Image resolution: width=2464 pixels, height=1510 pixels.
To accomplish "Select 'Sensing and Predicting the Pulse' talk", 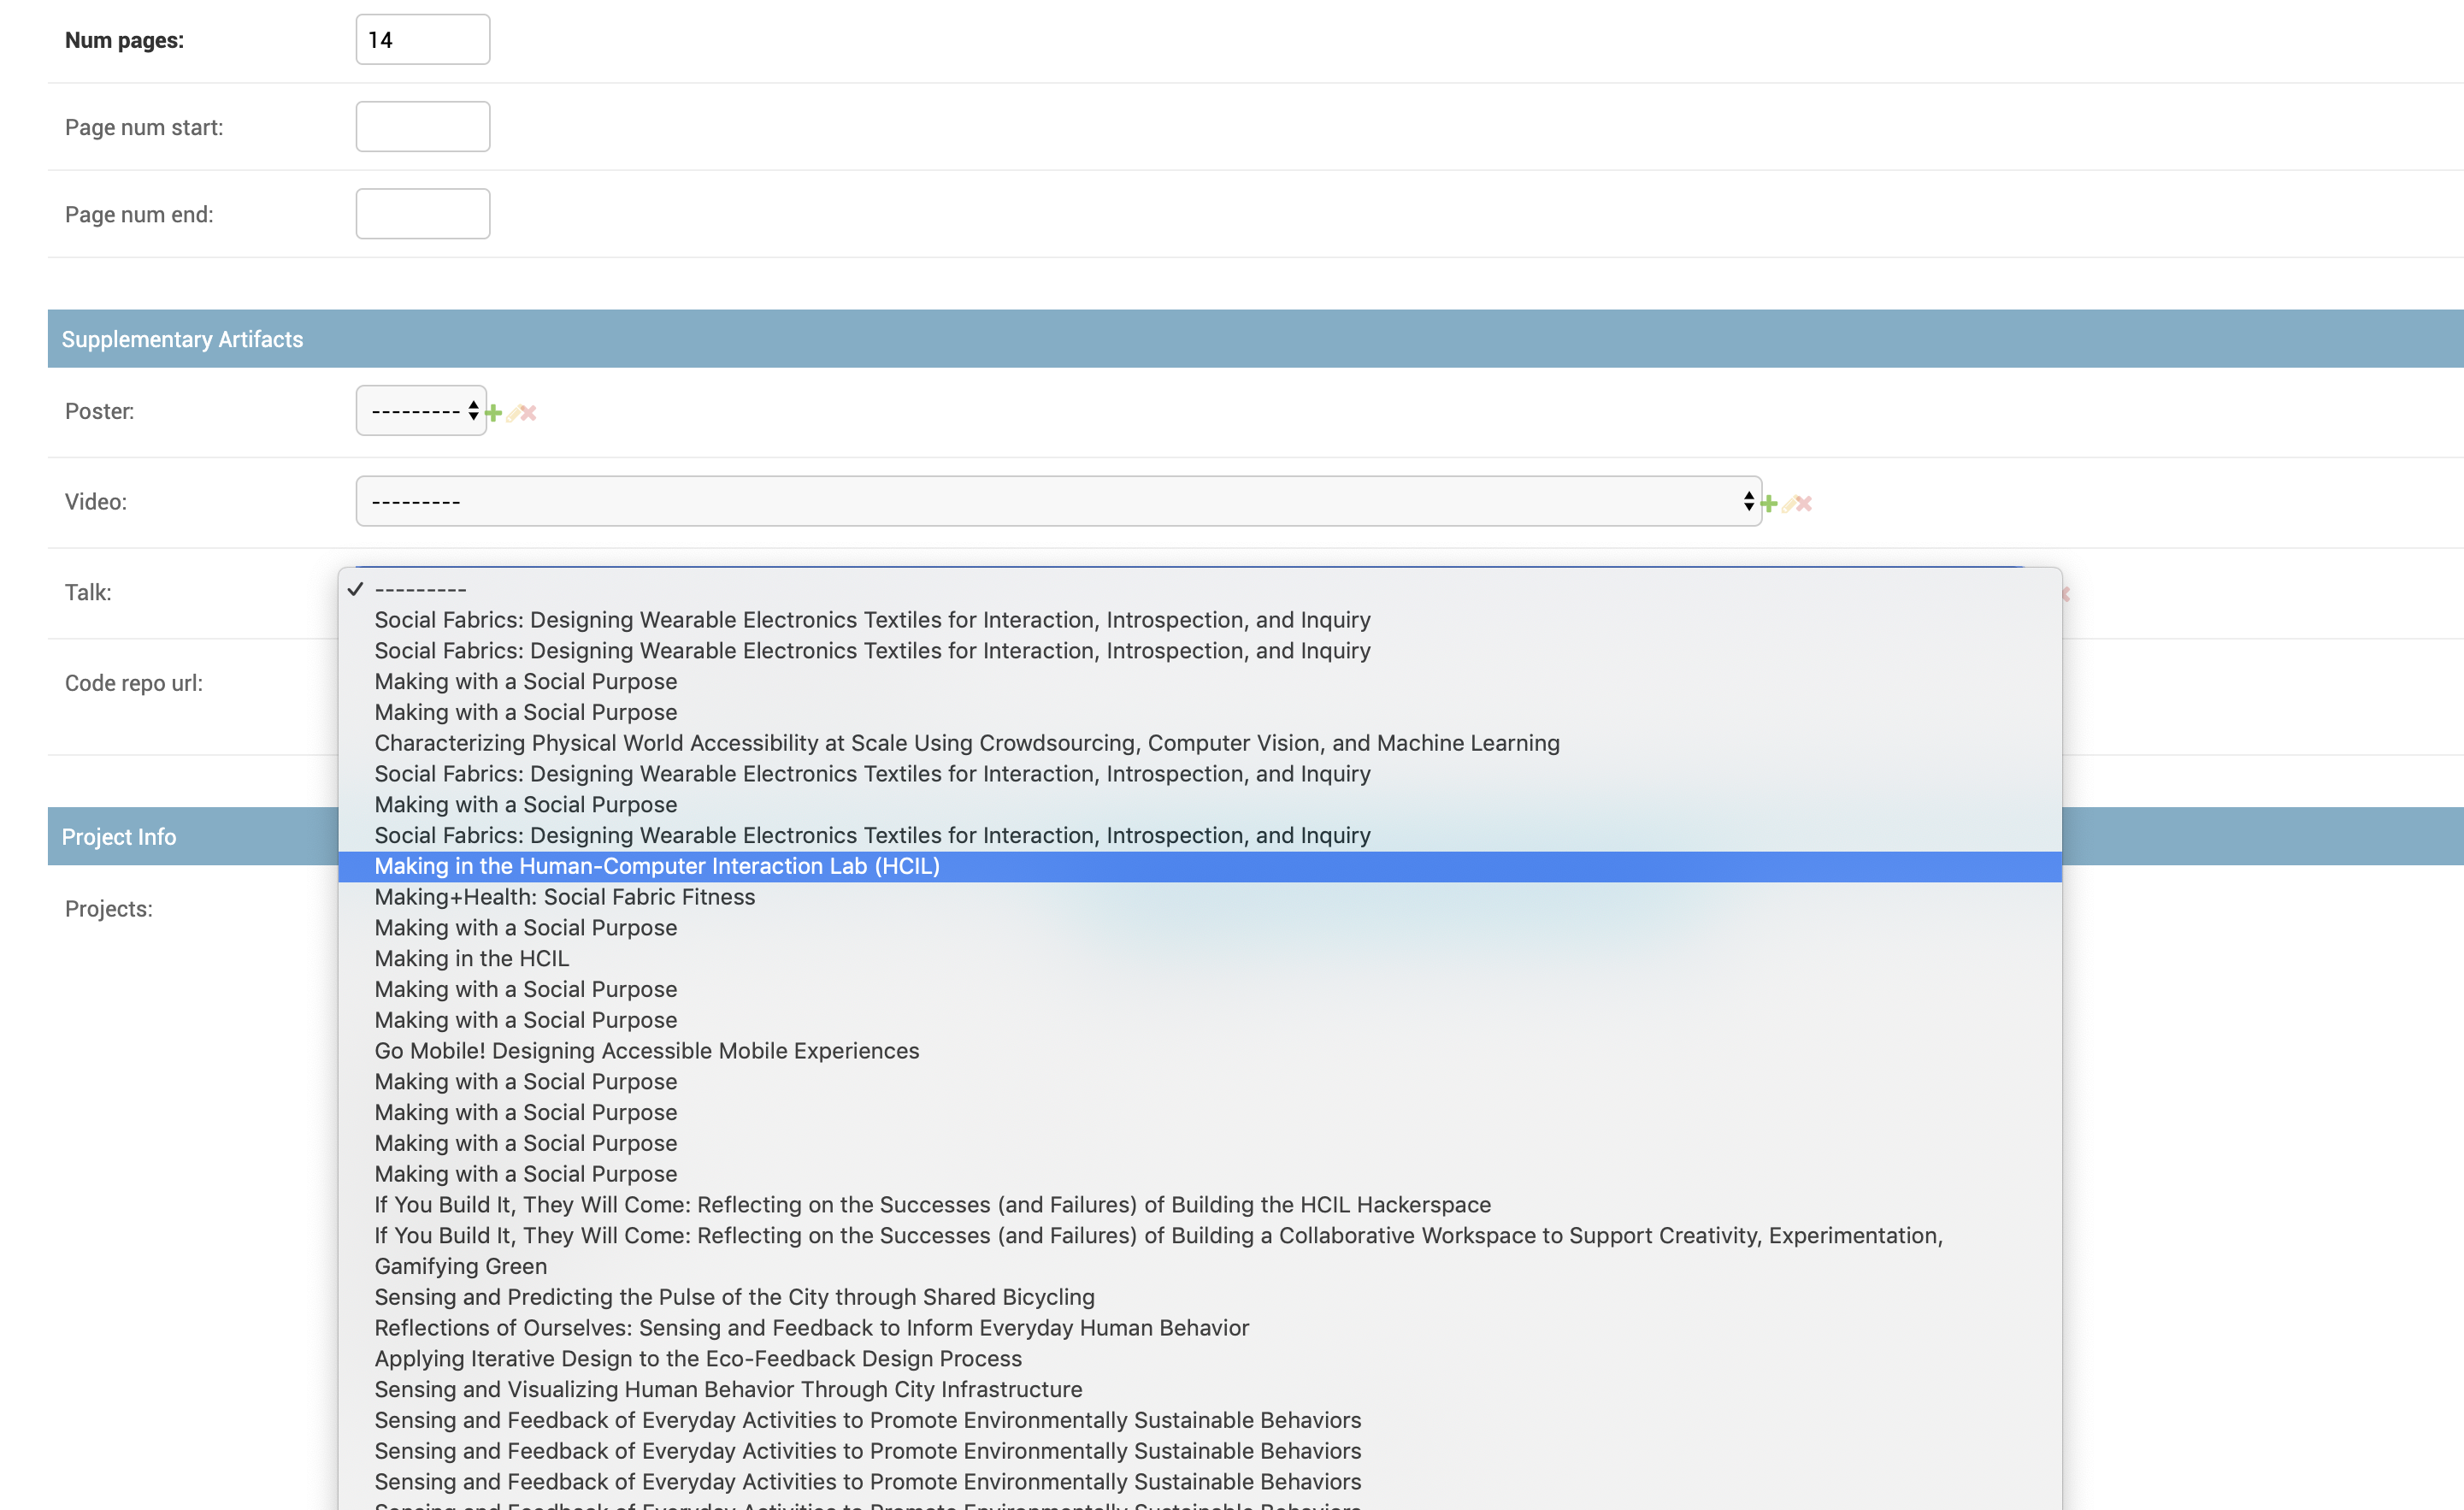I will click(734, 1296).
